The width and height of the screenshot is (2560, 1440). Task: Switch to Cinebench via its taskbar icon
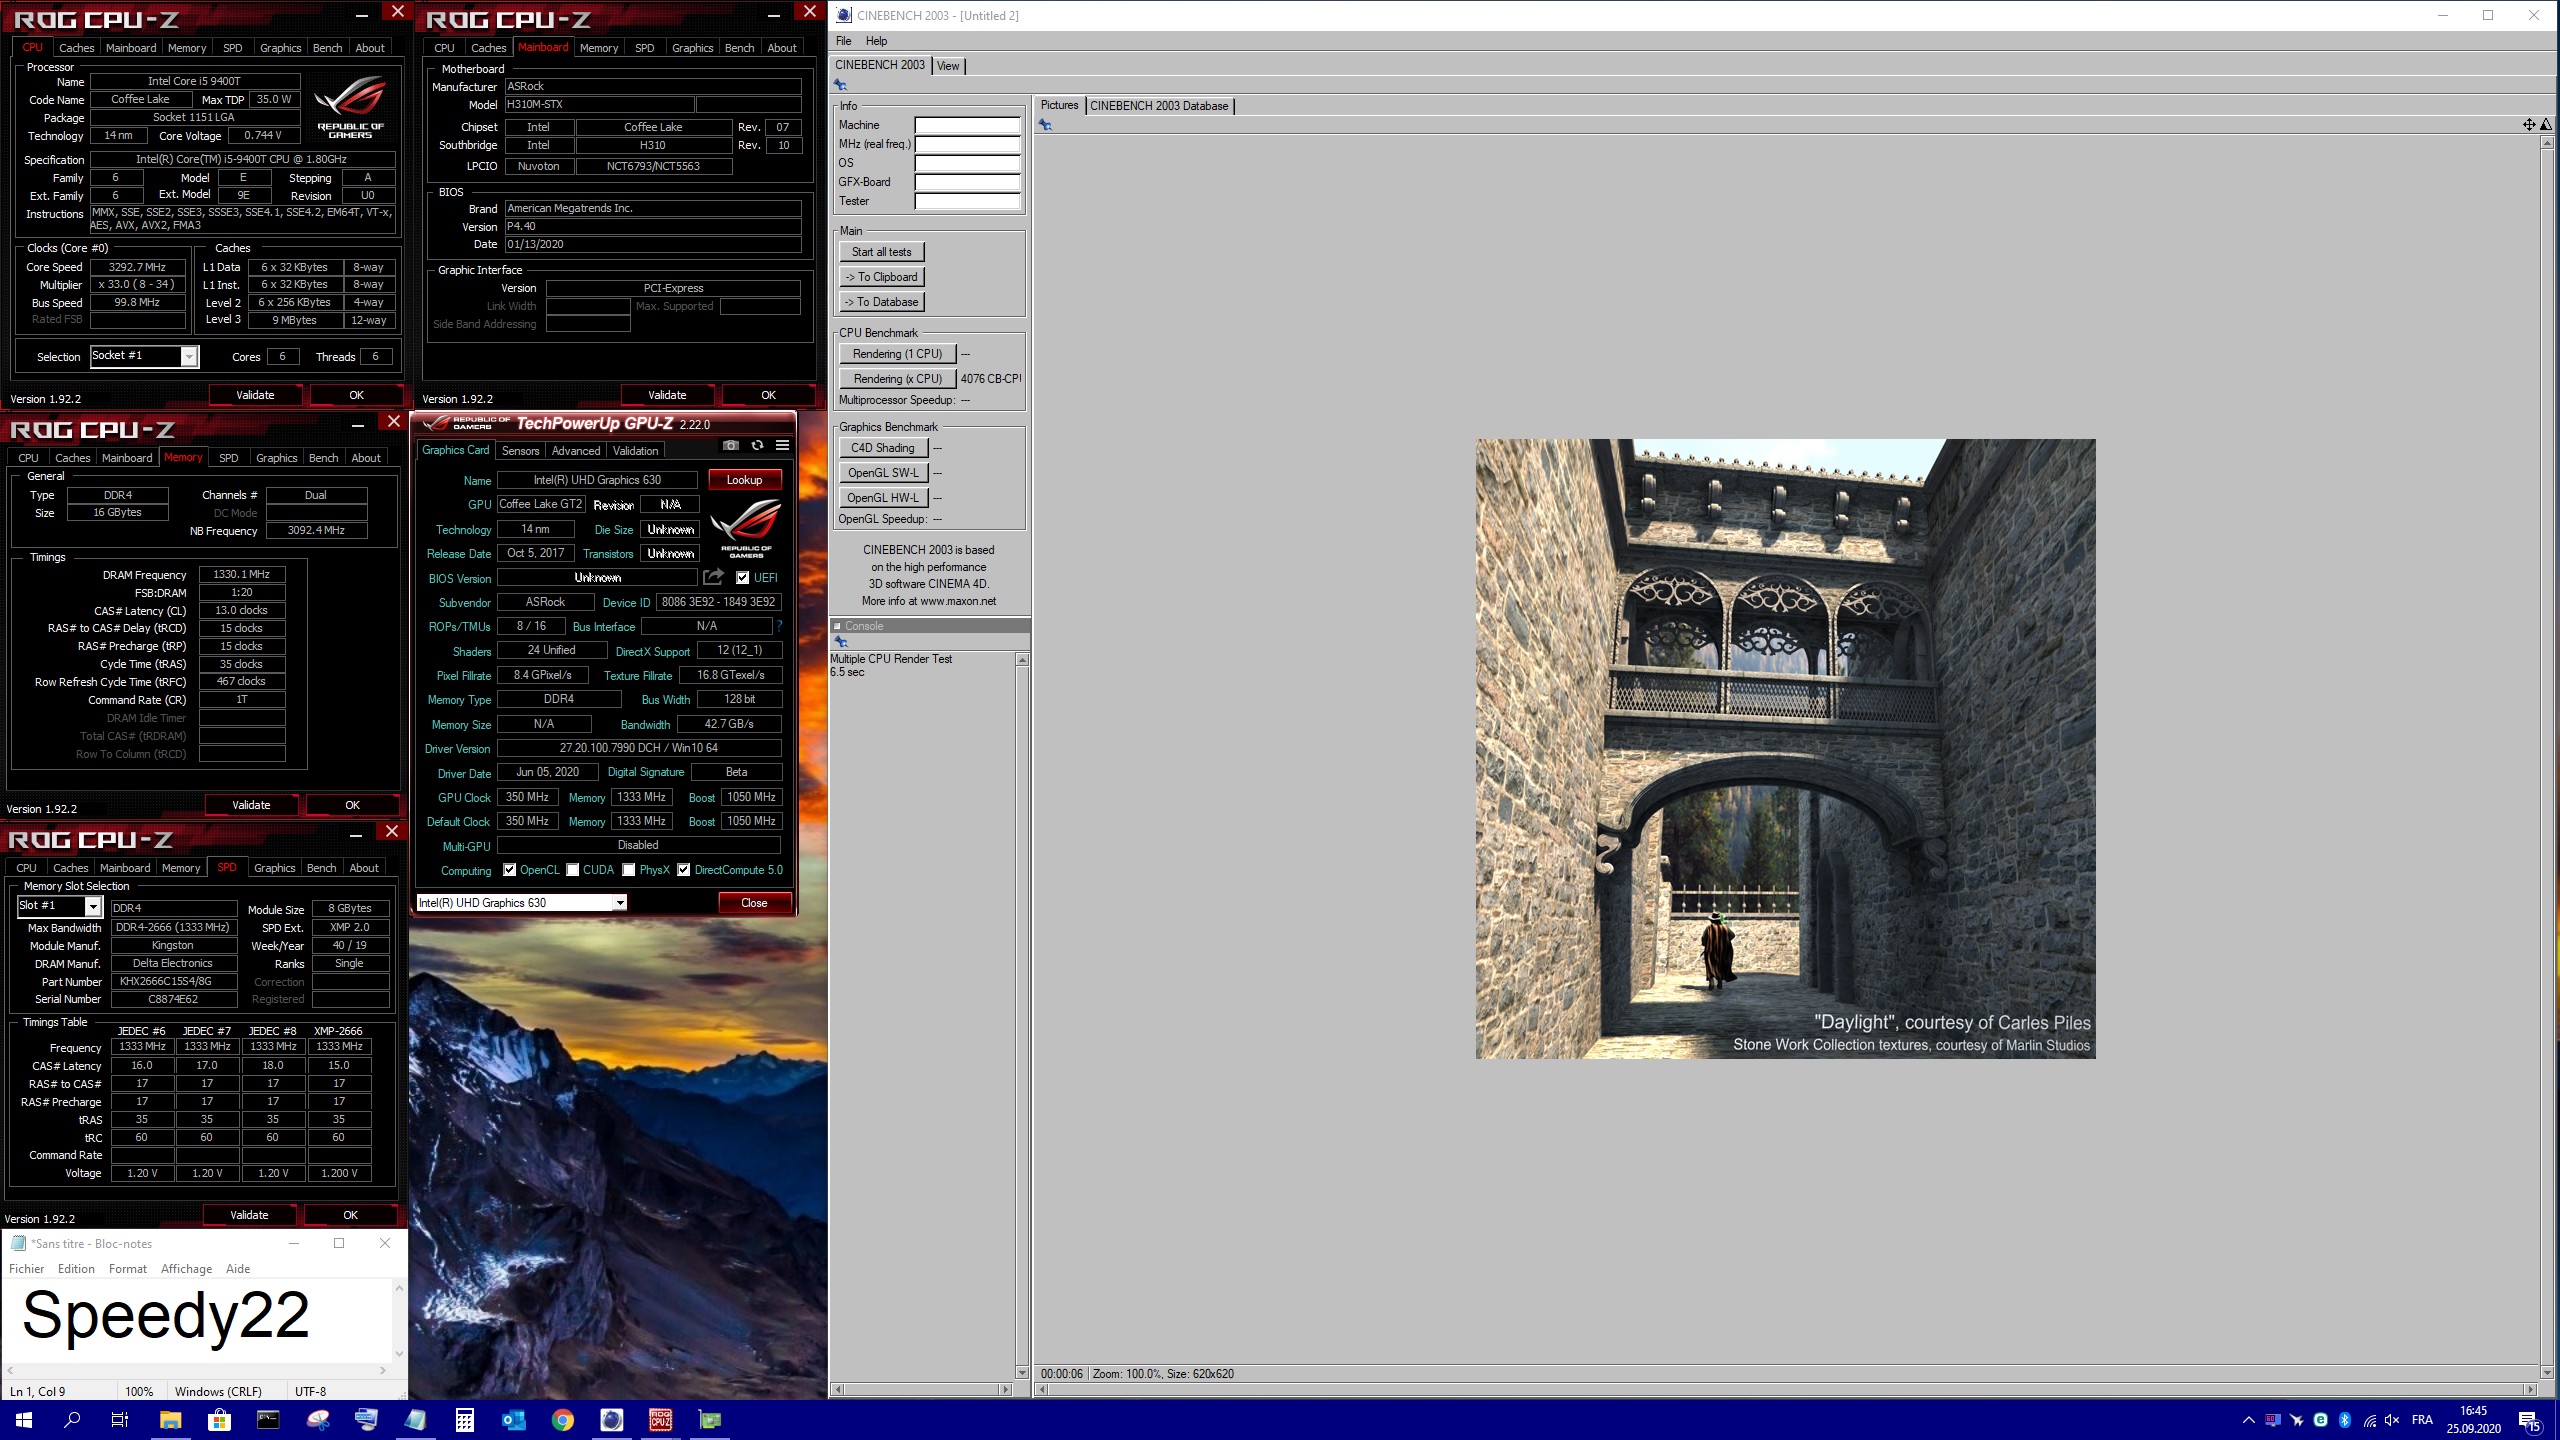(611, 1420)
